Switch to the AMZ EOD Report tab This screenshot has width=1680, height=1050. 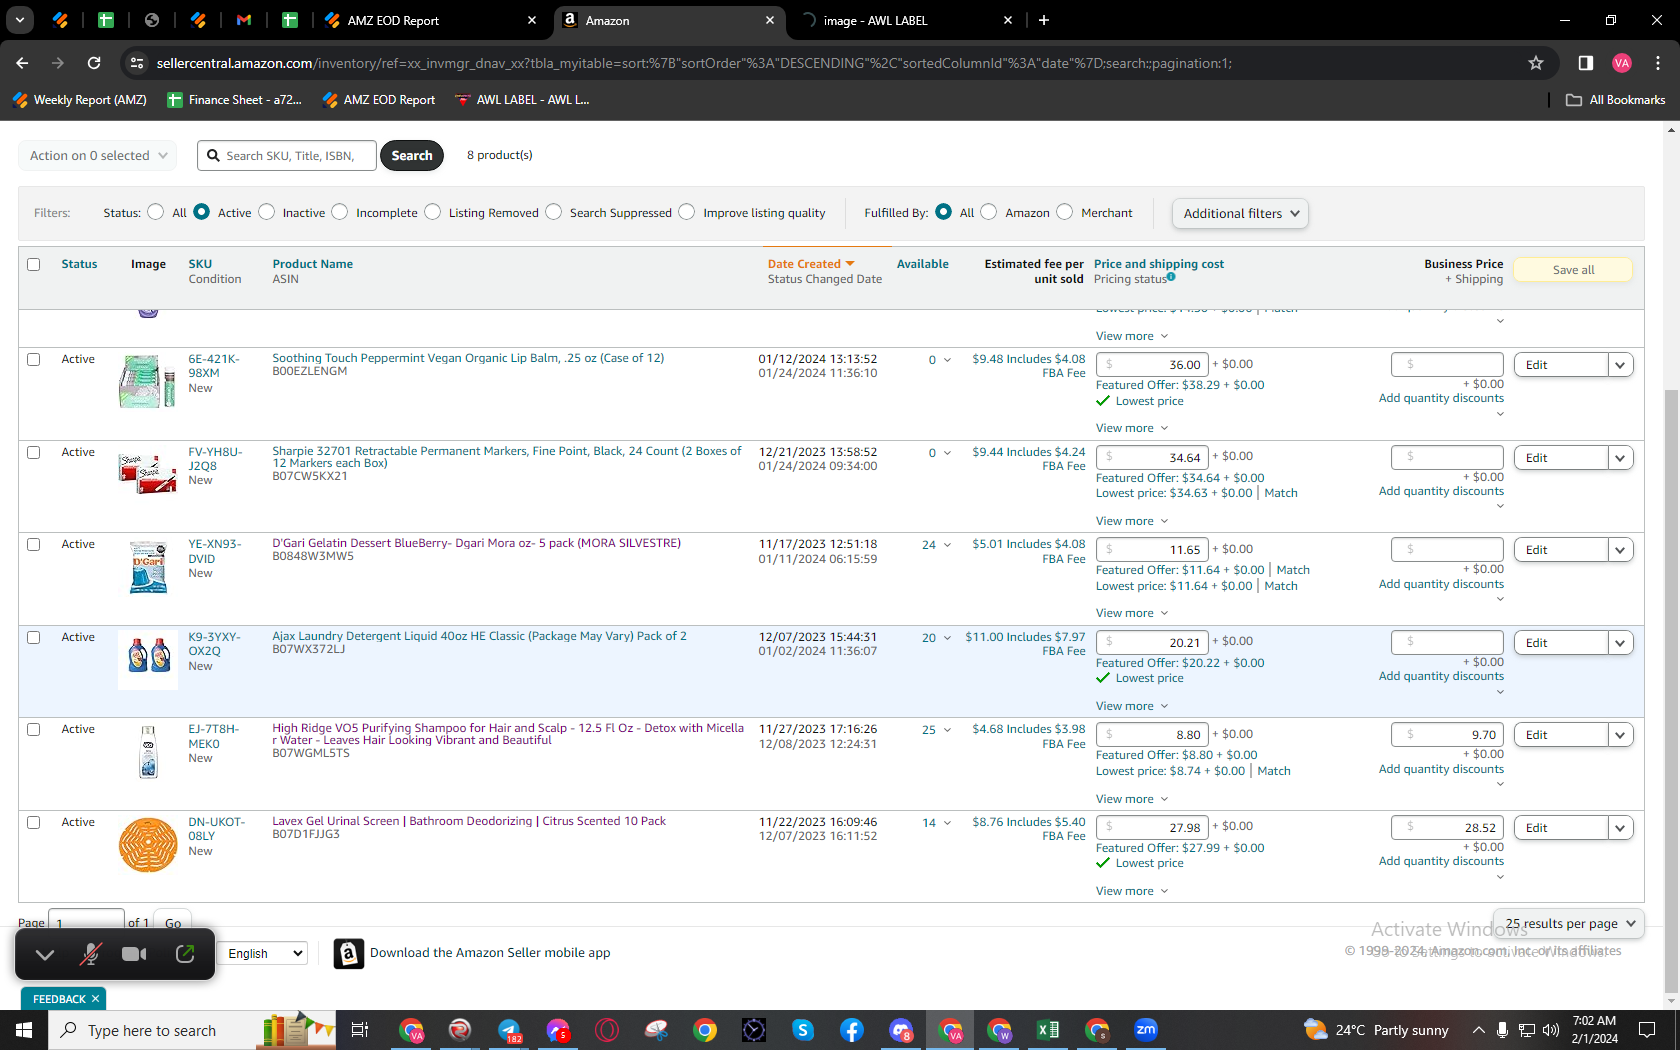430,20
